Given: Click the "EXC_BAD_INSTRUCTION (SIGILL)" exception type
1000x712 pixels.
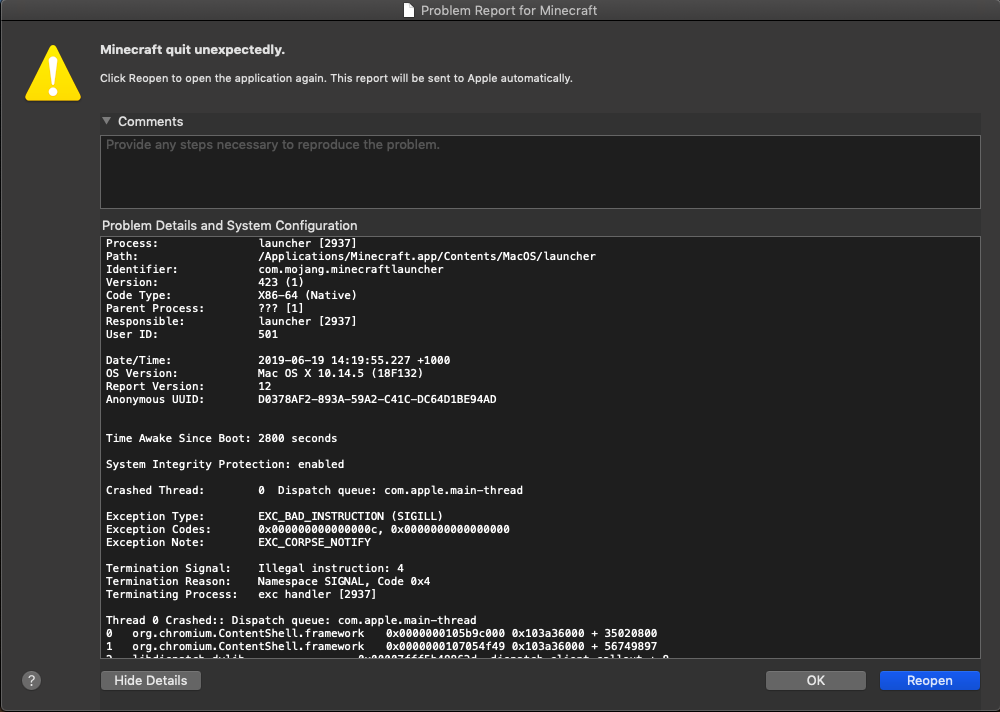Looking at the screenshot, I should pyautogui.click(x=350, y=516).
